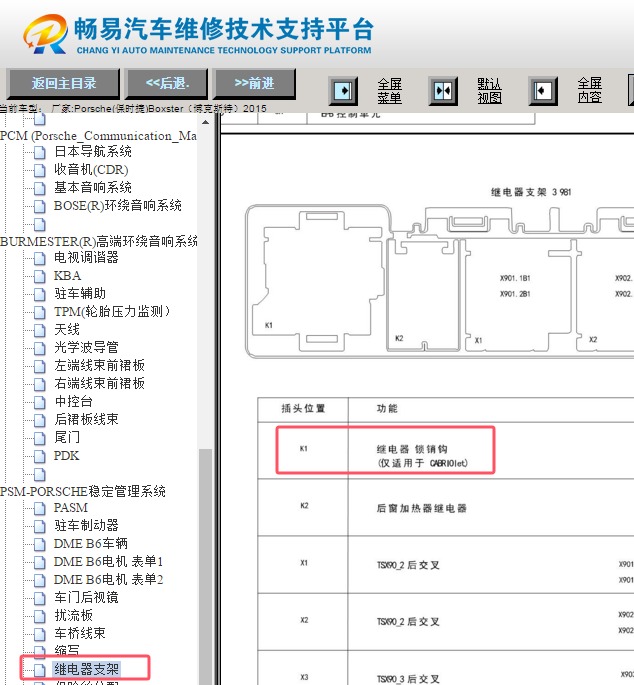Open the 车桥线束 tree item
Viewport: 634px width, 685px height.
(x=80, y=633)
